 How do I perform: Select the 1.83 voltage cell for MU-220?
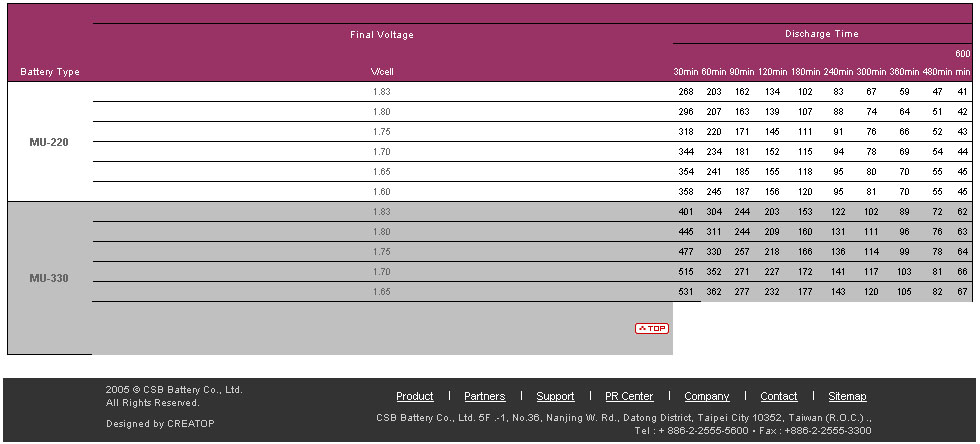[382, 92]
